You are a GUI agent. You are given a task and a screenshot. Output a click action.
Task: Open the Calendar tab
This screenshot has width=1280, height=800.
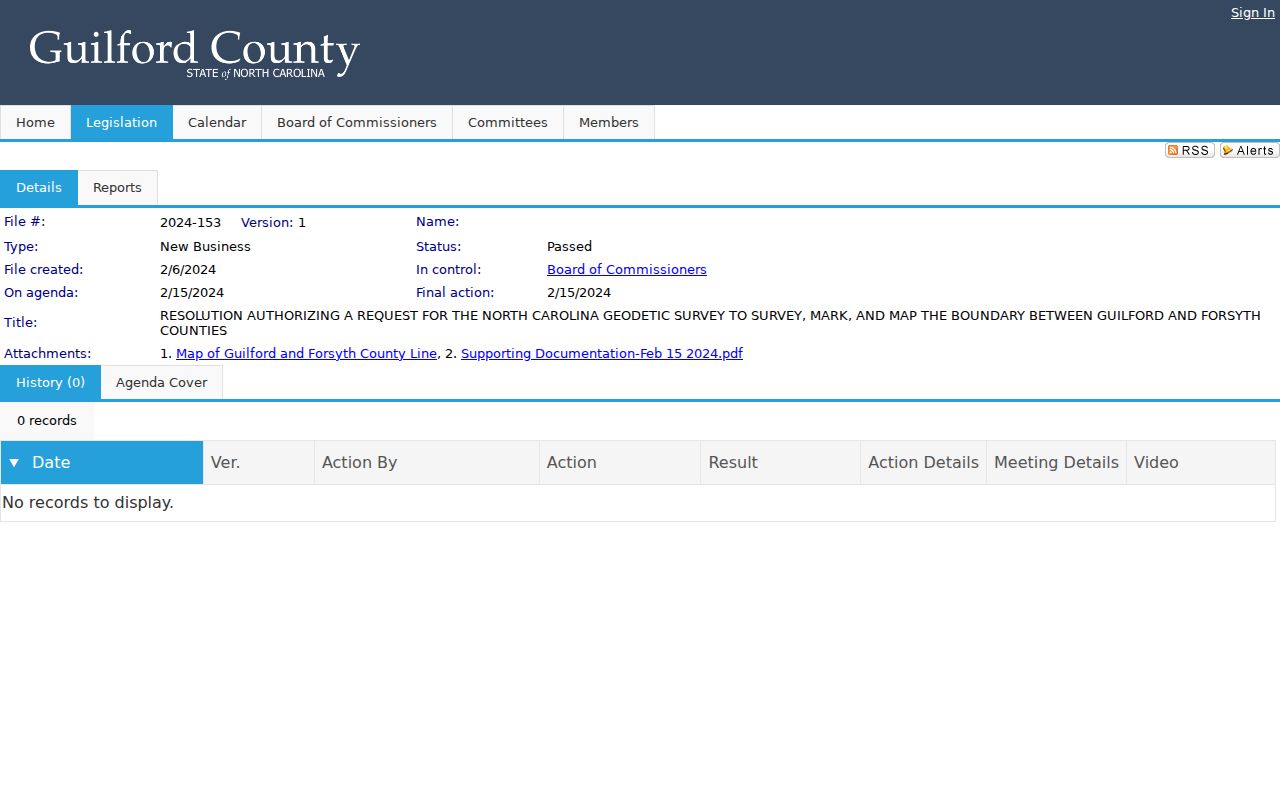click(217, 122)
